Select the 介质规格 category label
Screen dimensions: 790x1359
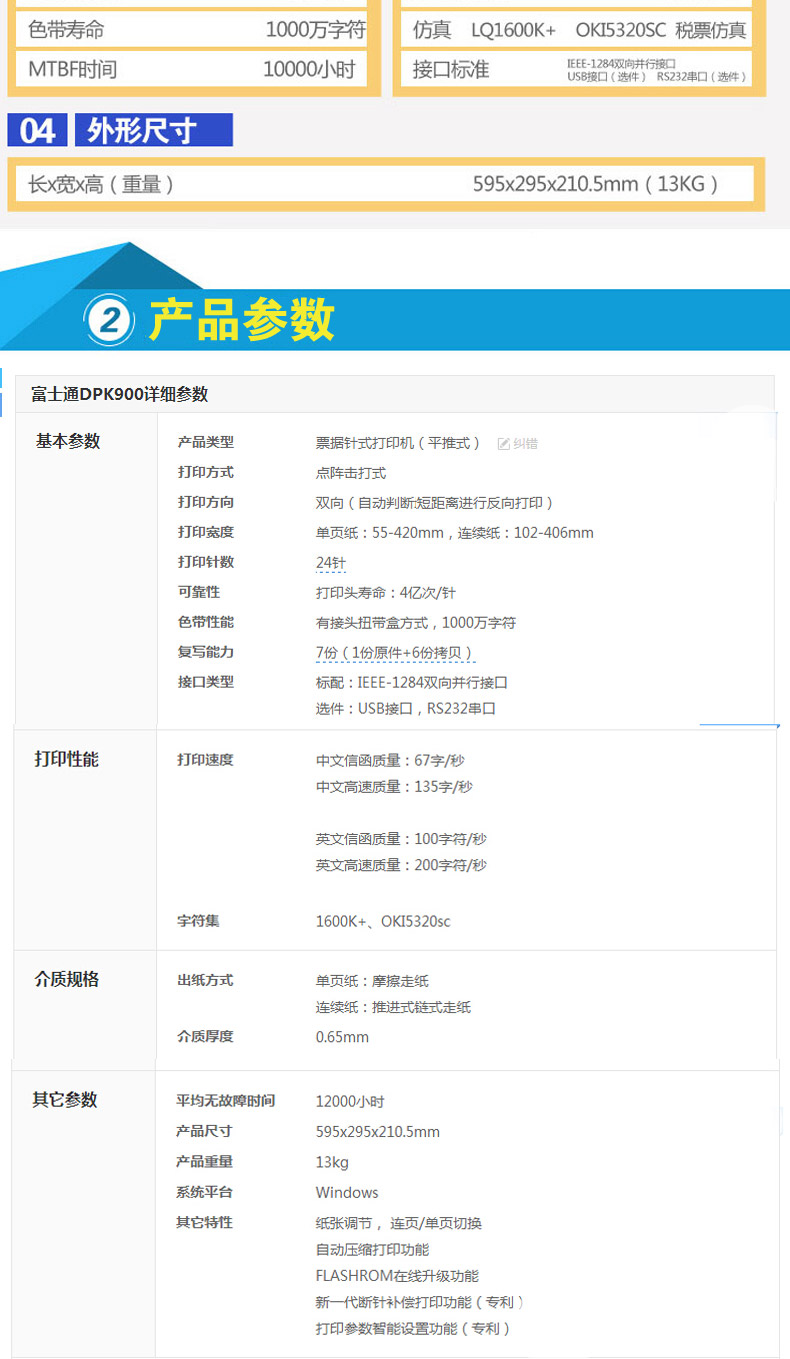coord(67,979)
